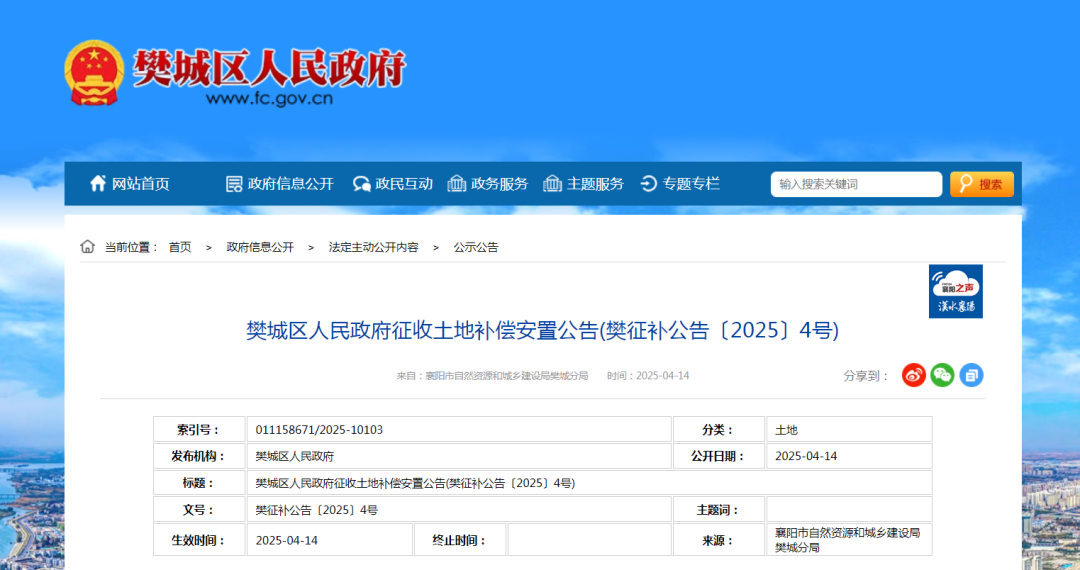Image resolution: width=1080 pixels, height=570 pixels.
Task: Click the orange 搜索 button
Action: [x=982, y=184]
